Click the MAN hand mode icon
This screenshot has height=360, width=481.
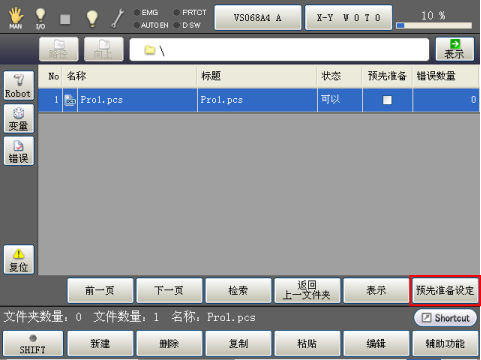[x=15, y=18]
